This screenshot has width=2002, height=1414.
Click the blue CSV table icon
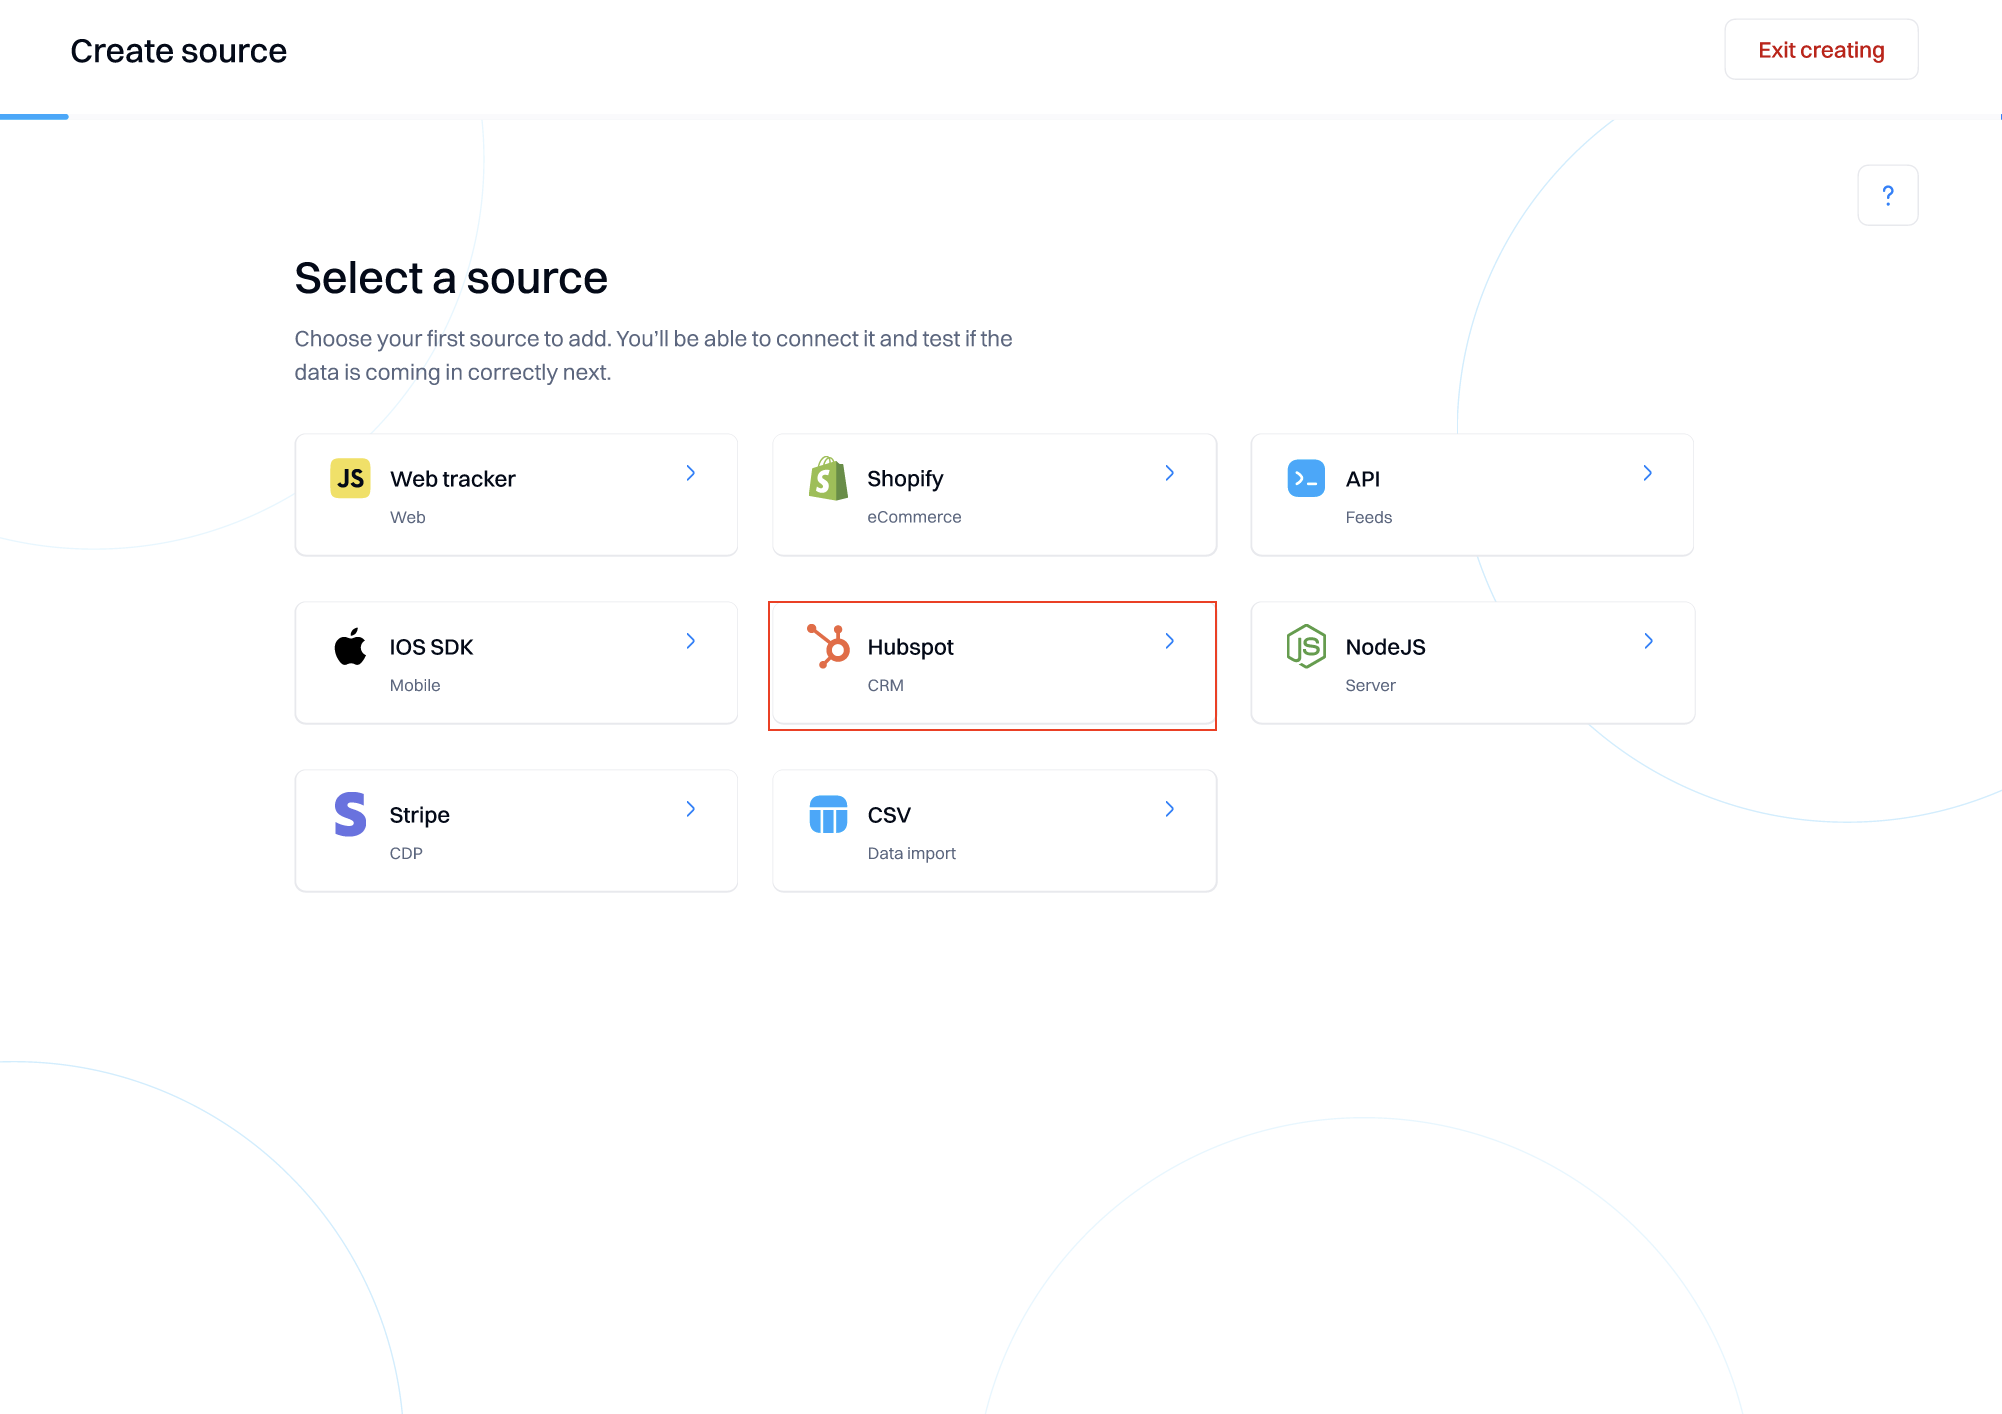tap(828, 814)
